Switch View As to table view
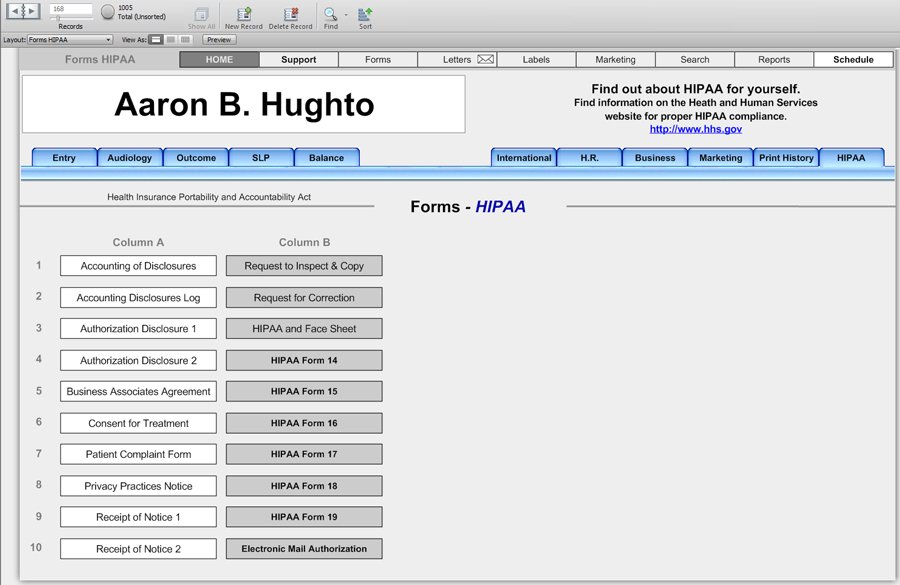The image size is (900, 585). pos(185,40)
